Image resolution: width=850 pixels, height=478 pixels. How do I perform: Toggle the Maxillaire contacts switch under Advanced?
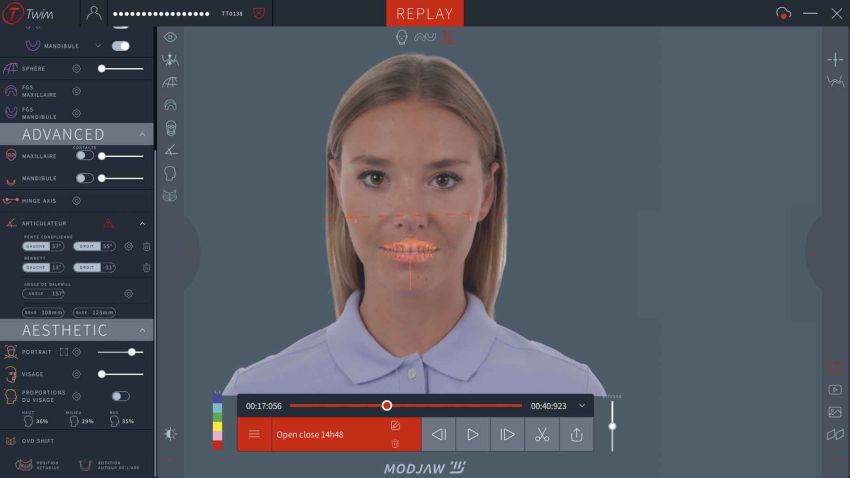[x=85, y=156]
